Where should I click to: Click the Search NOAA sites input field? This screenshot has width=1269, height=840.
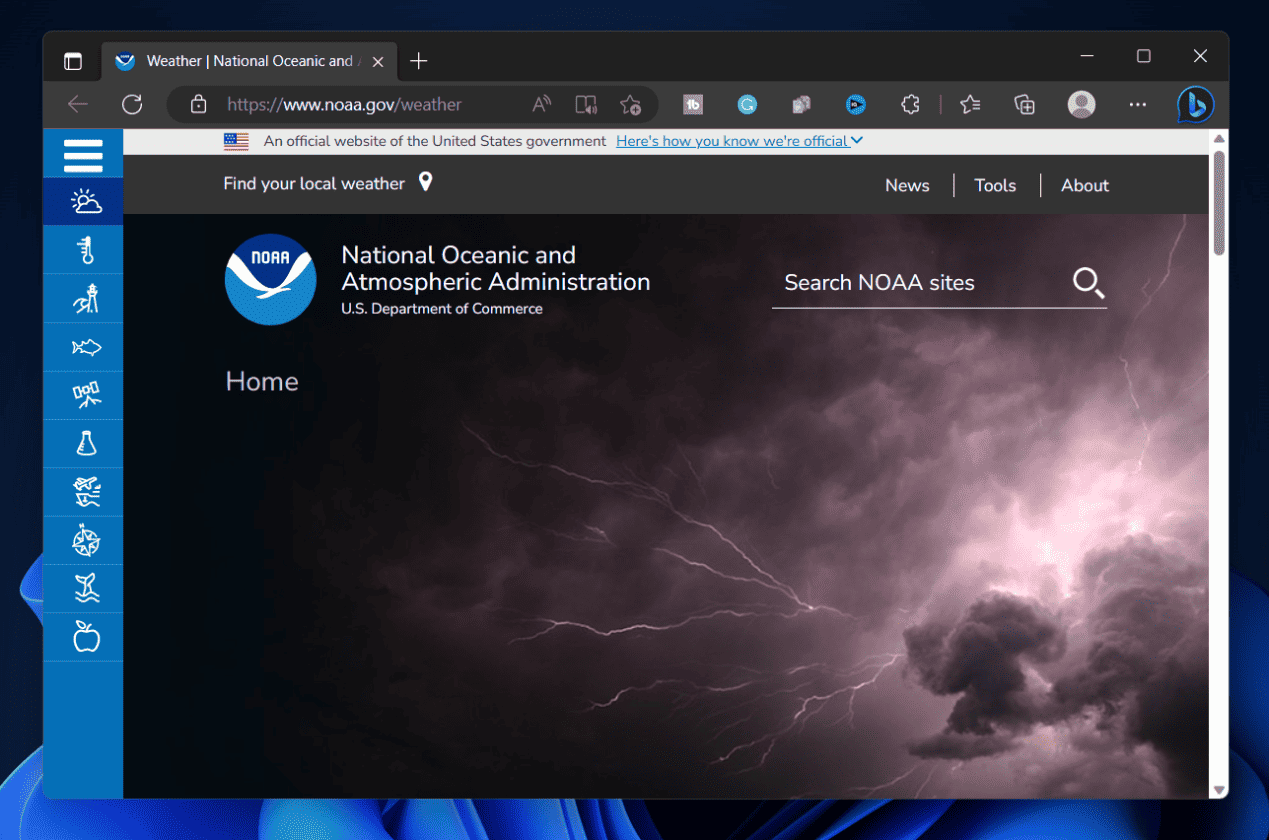point(900,283)
